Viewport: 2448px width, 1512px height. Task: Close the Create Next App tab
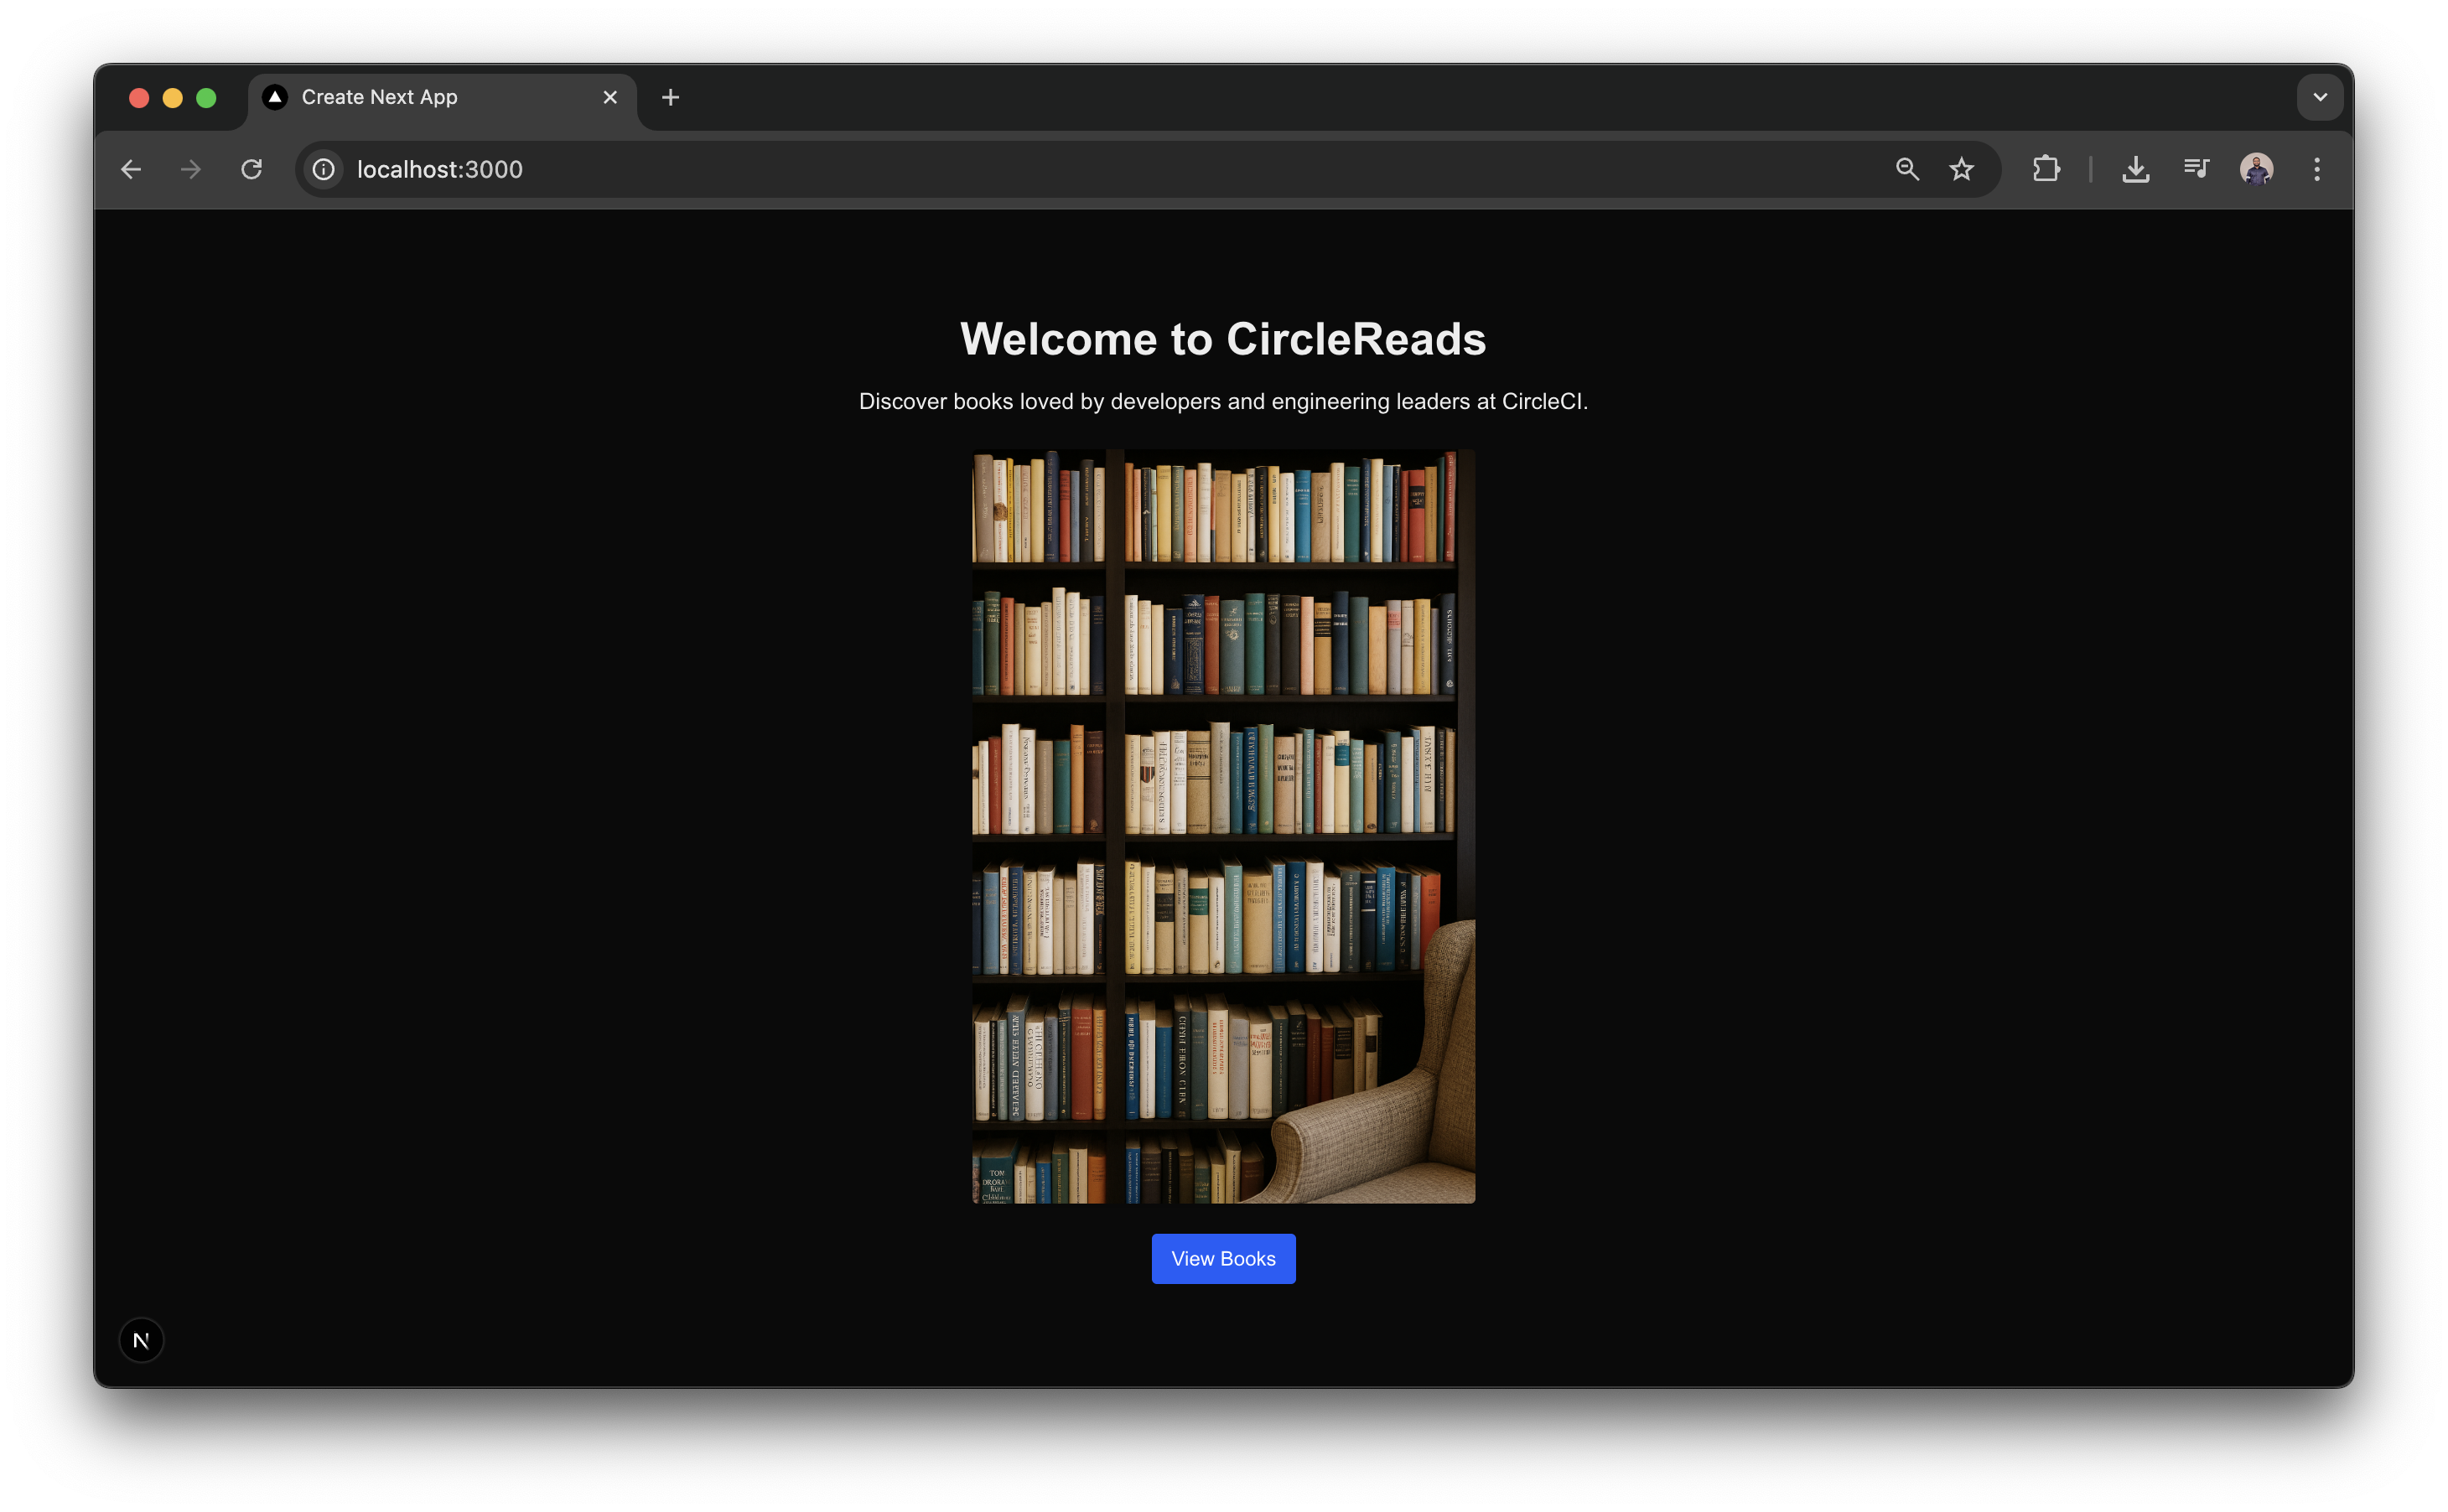click(610, 97)
